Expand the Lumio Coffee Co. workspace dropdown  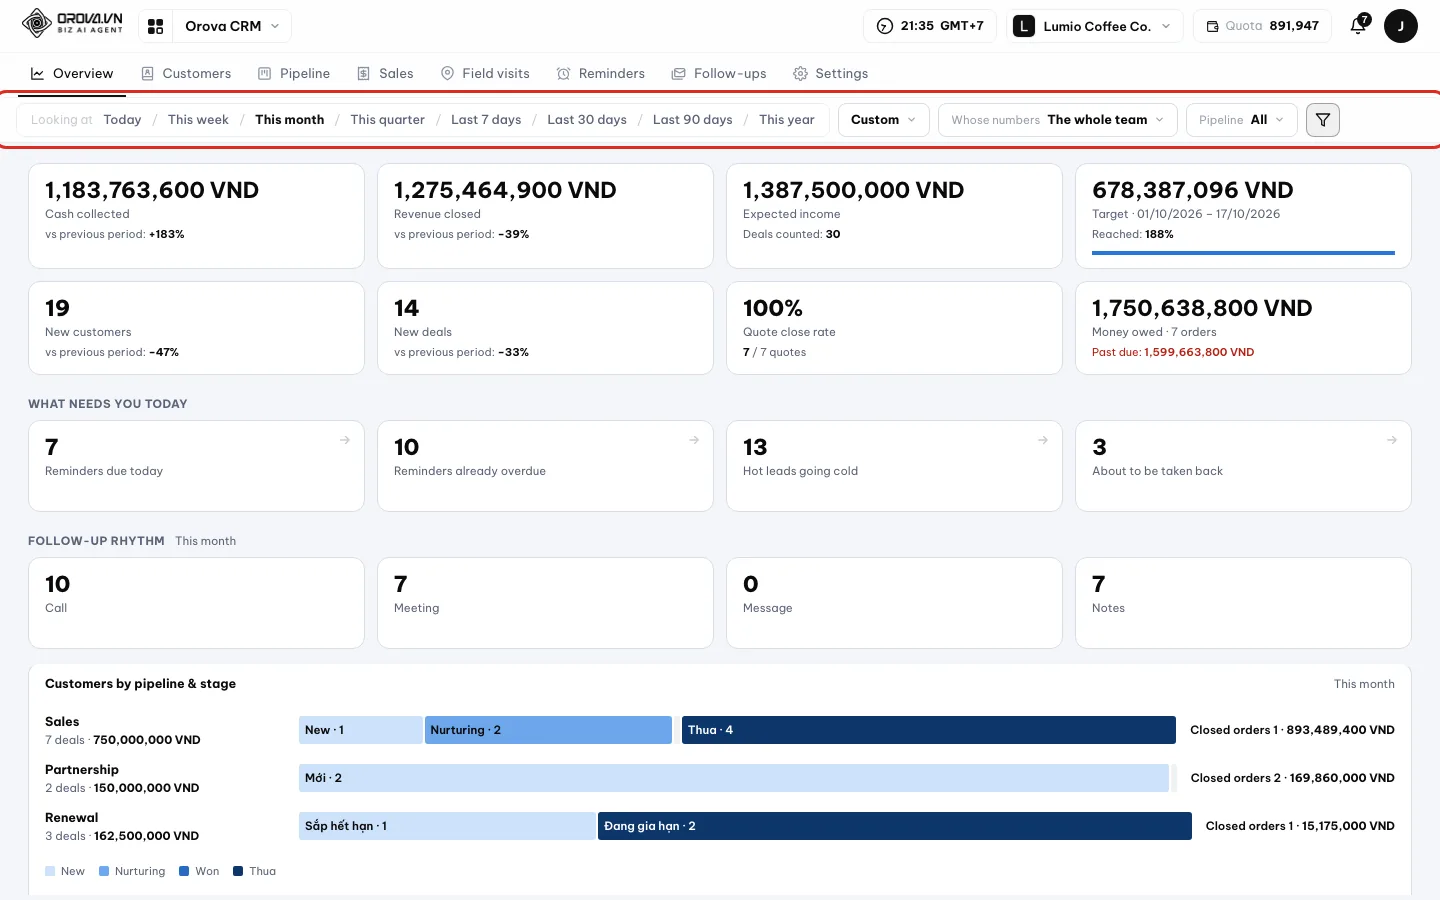click(1096, 26)
